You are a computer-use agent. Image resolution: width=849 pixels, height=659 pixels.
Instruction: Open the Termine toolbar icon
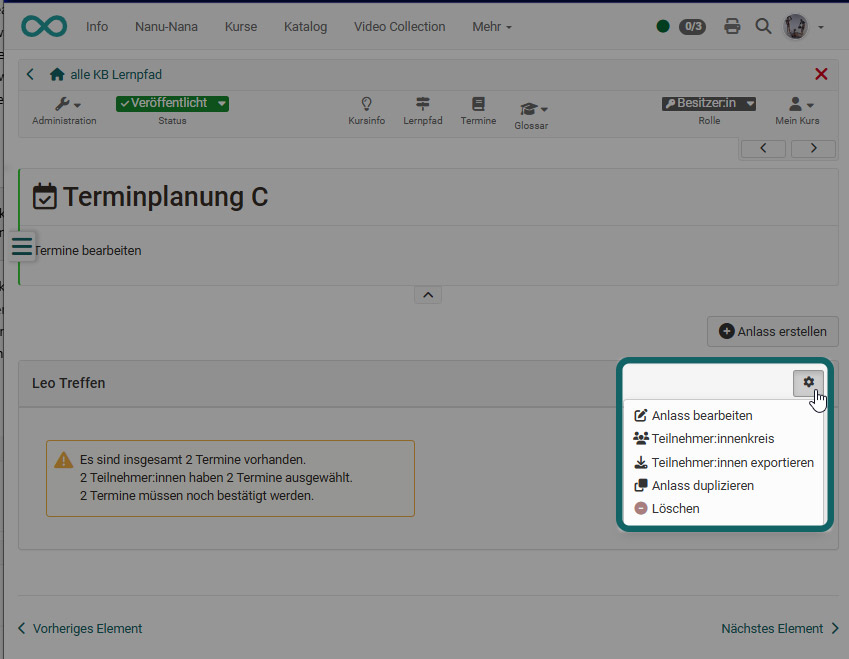tap(478, 110)
